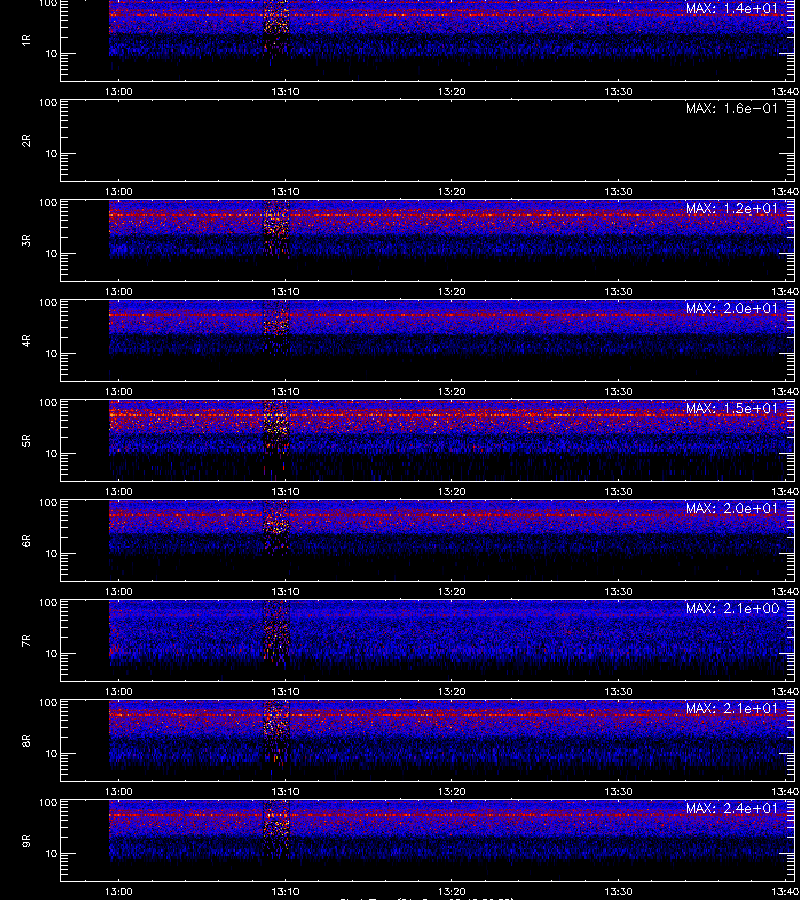
Task: Click the 13:20 tick label under the 1R panel
Action: coord(452,92)
